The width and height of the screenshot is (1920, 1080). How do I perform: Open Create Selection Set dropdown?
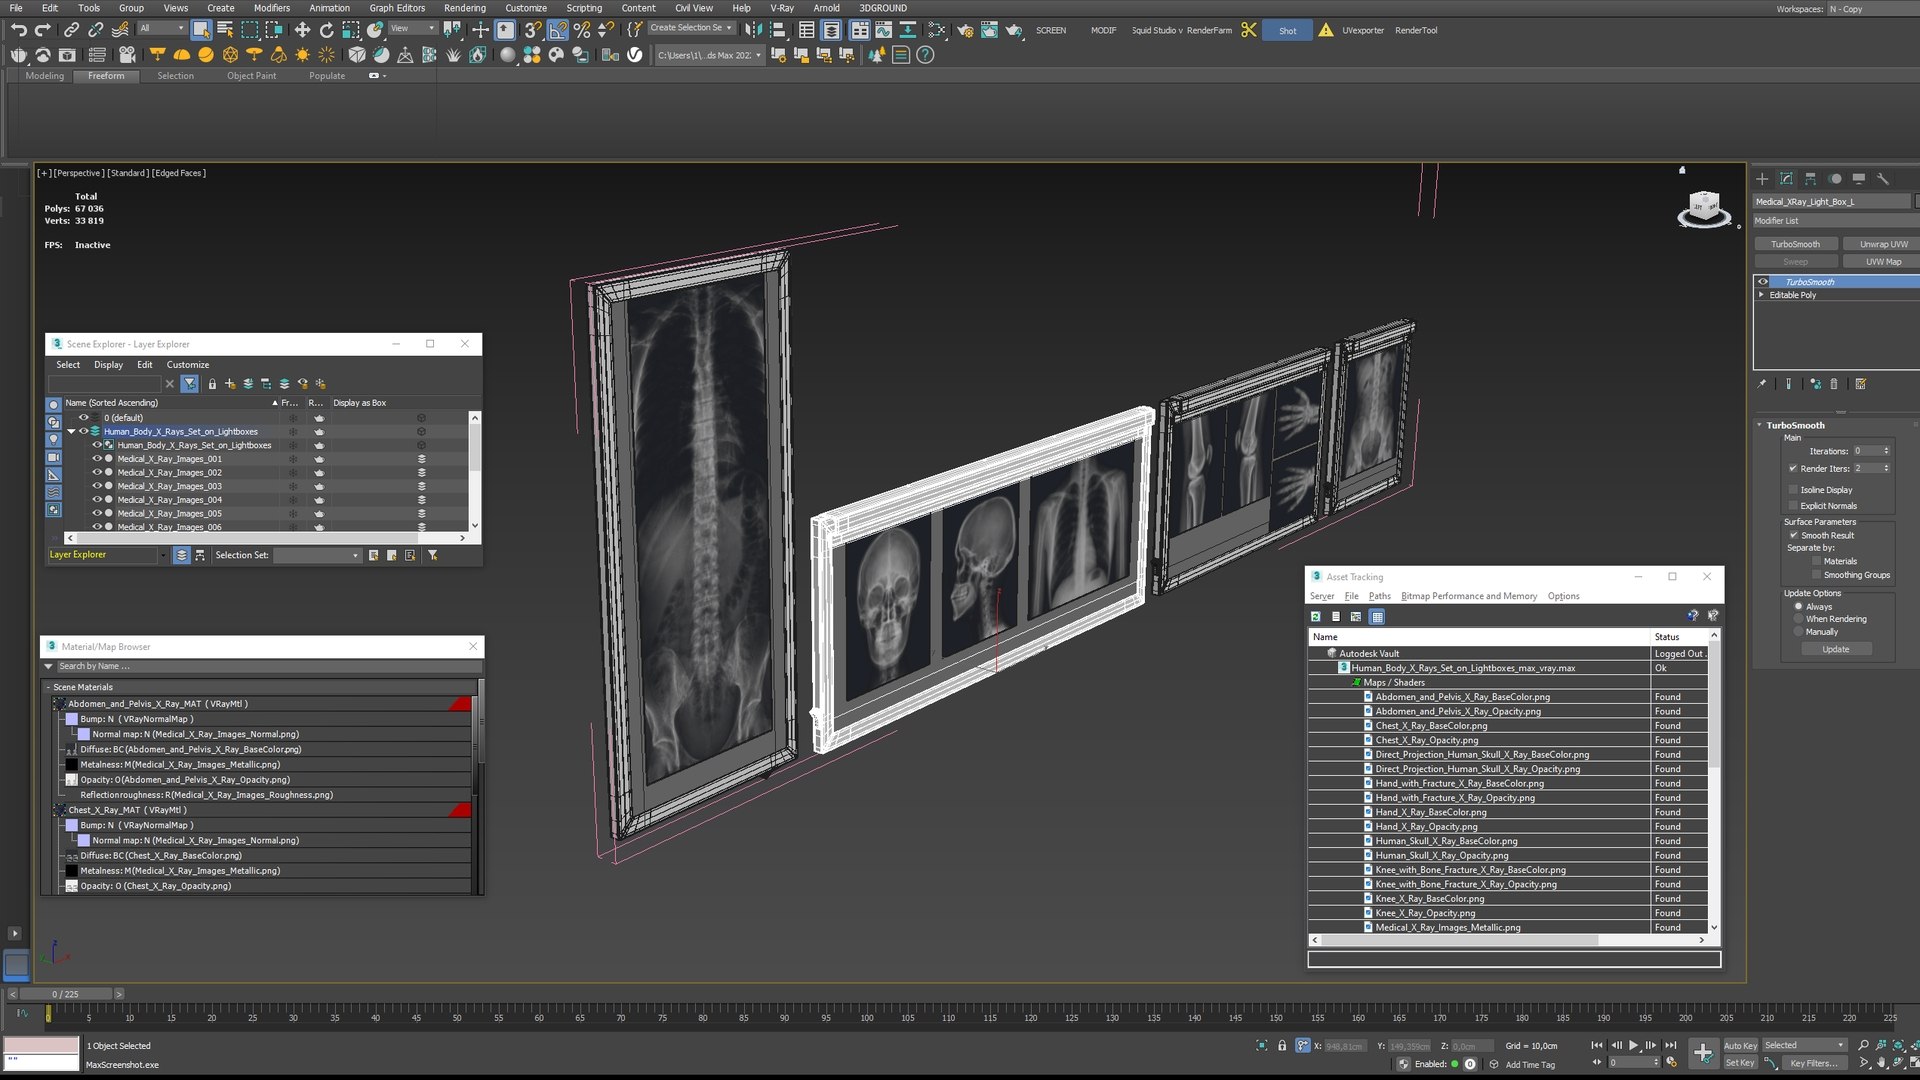(x=692, y=28)
